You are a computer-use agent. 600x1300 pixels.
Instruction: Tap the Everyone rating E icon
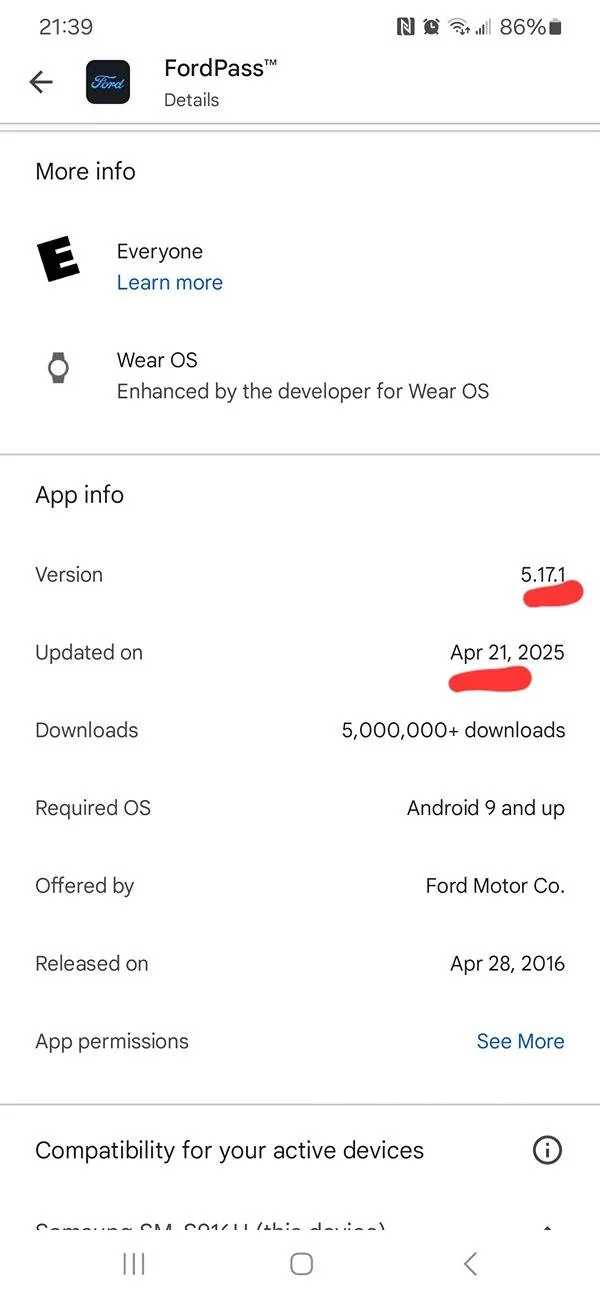(59, 262)
